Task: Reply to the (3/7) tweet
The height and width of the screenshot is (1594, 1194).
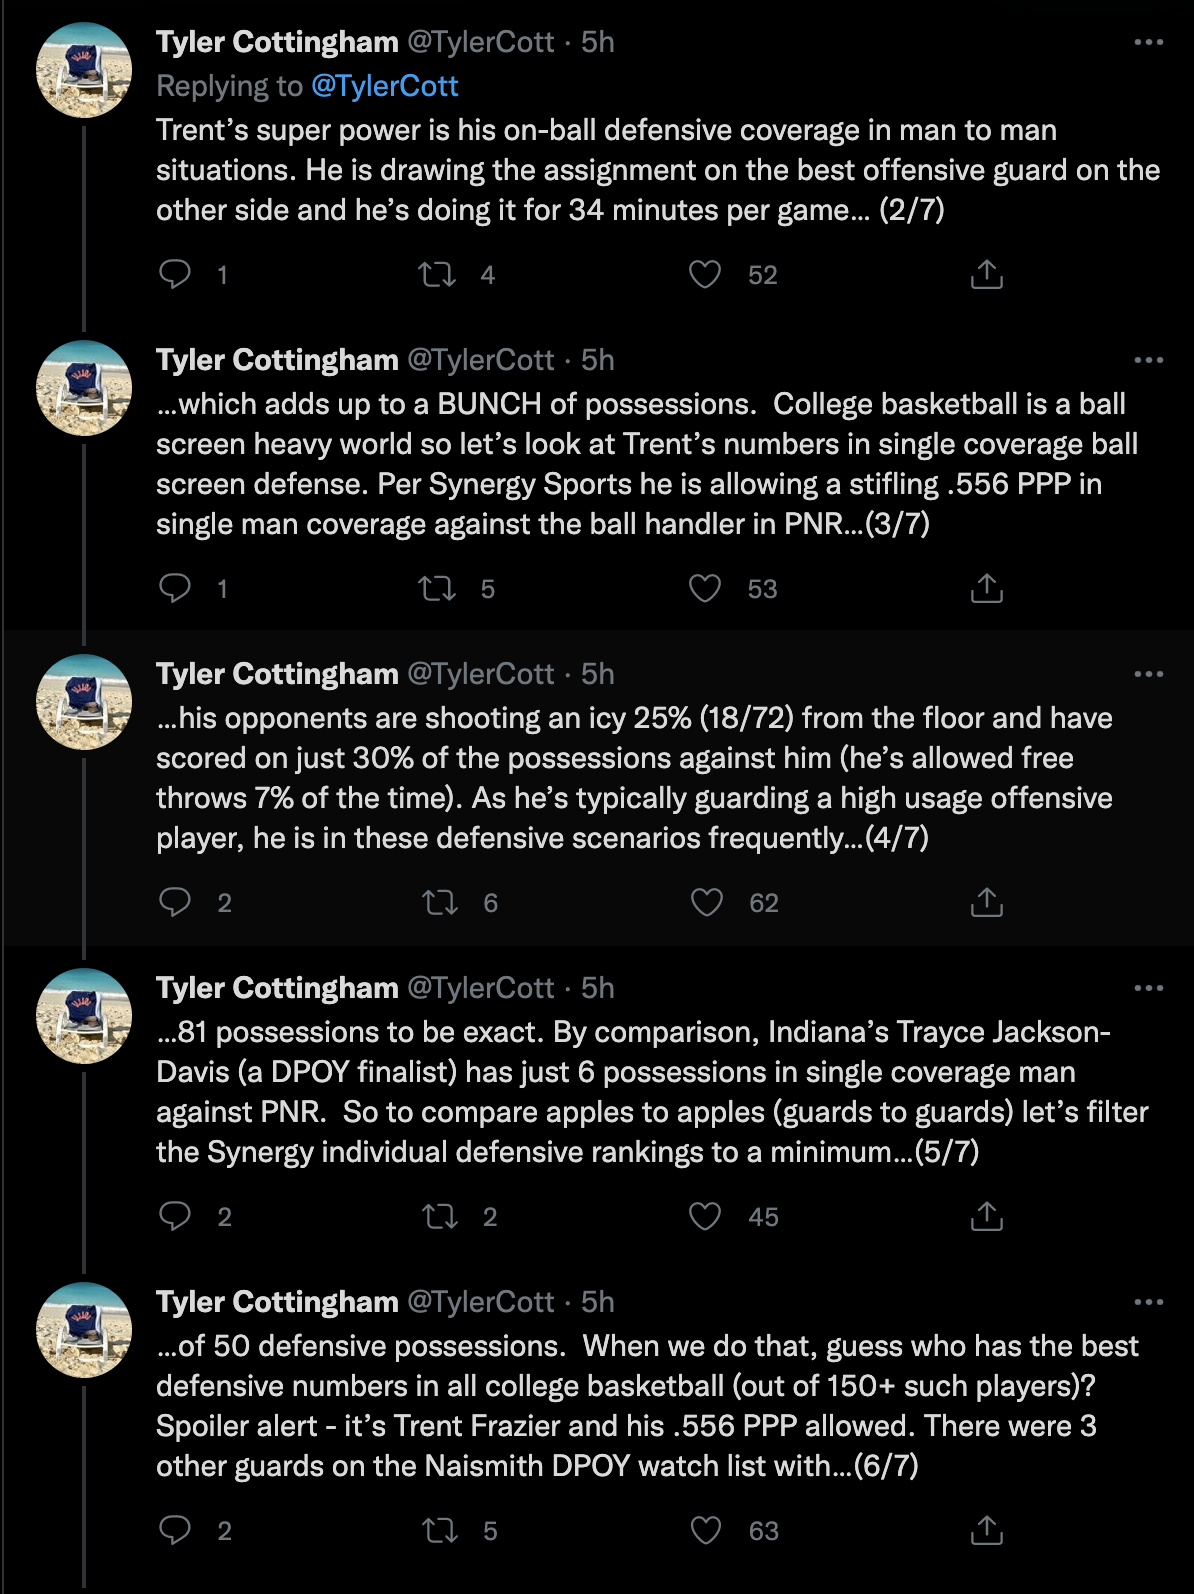Action: [x=175, y=588]
